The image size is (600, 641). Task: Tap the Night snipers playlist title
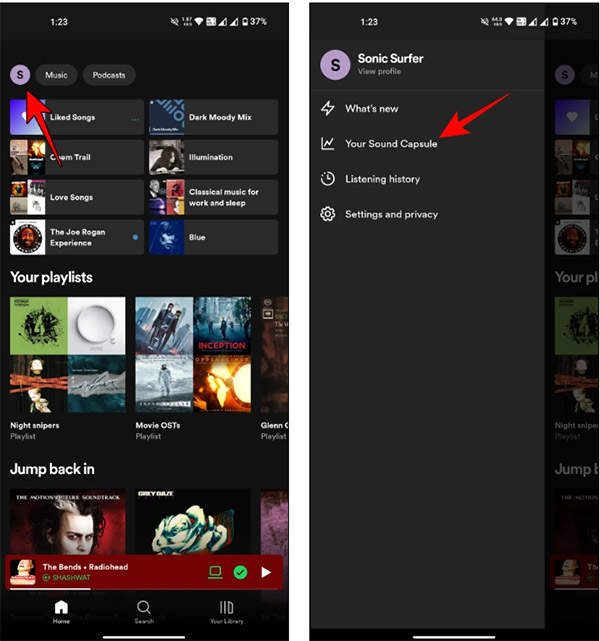coord(35,425)
